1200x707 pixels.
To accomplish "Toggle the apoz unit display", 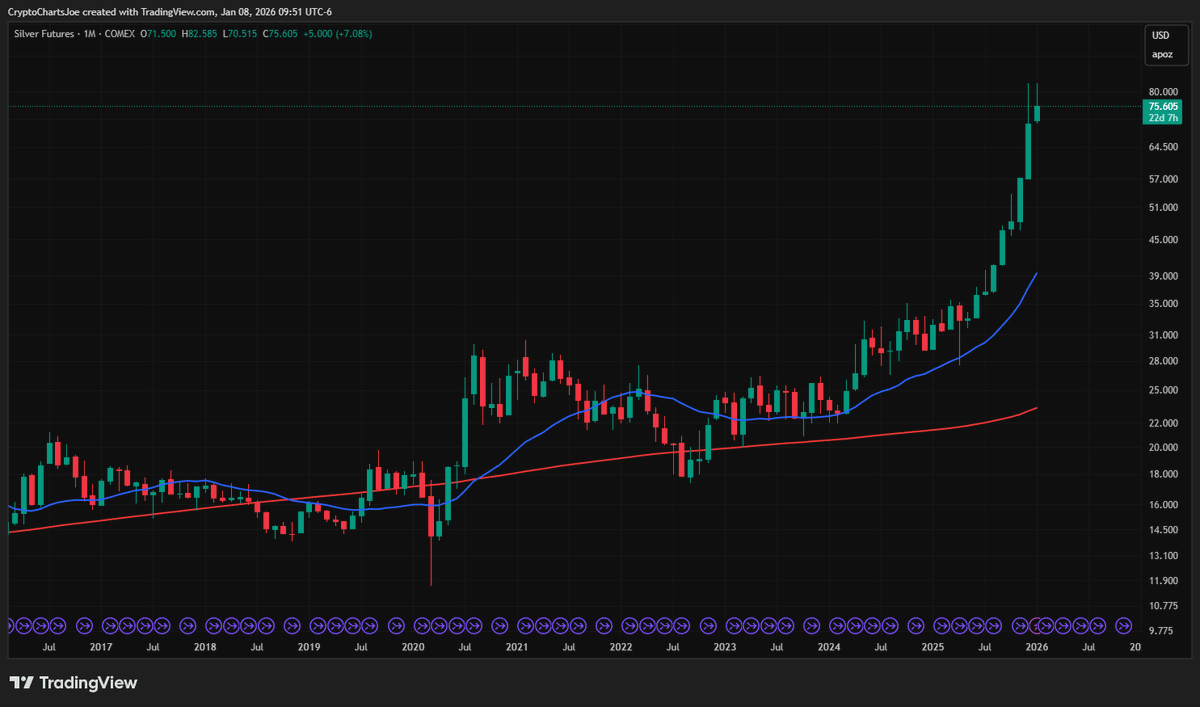I will (1165, 54).
